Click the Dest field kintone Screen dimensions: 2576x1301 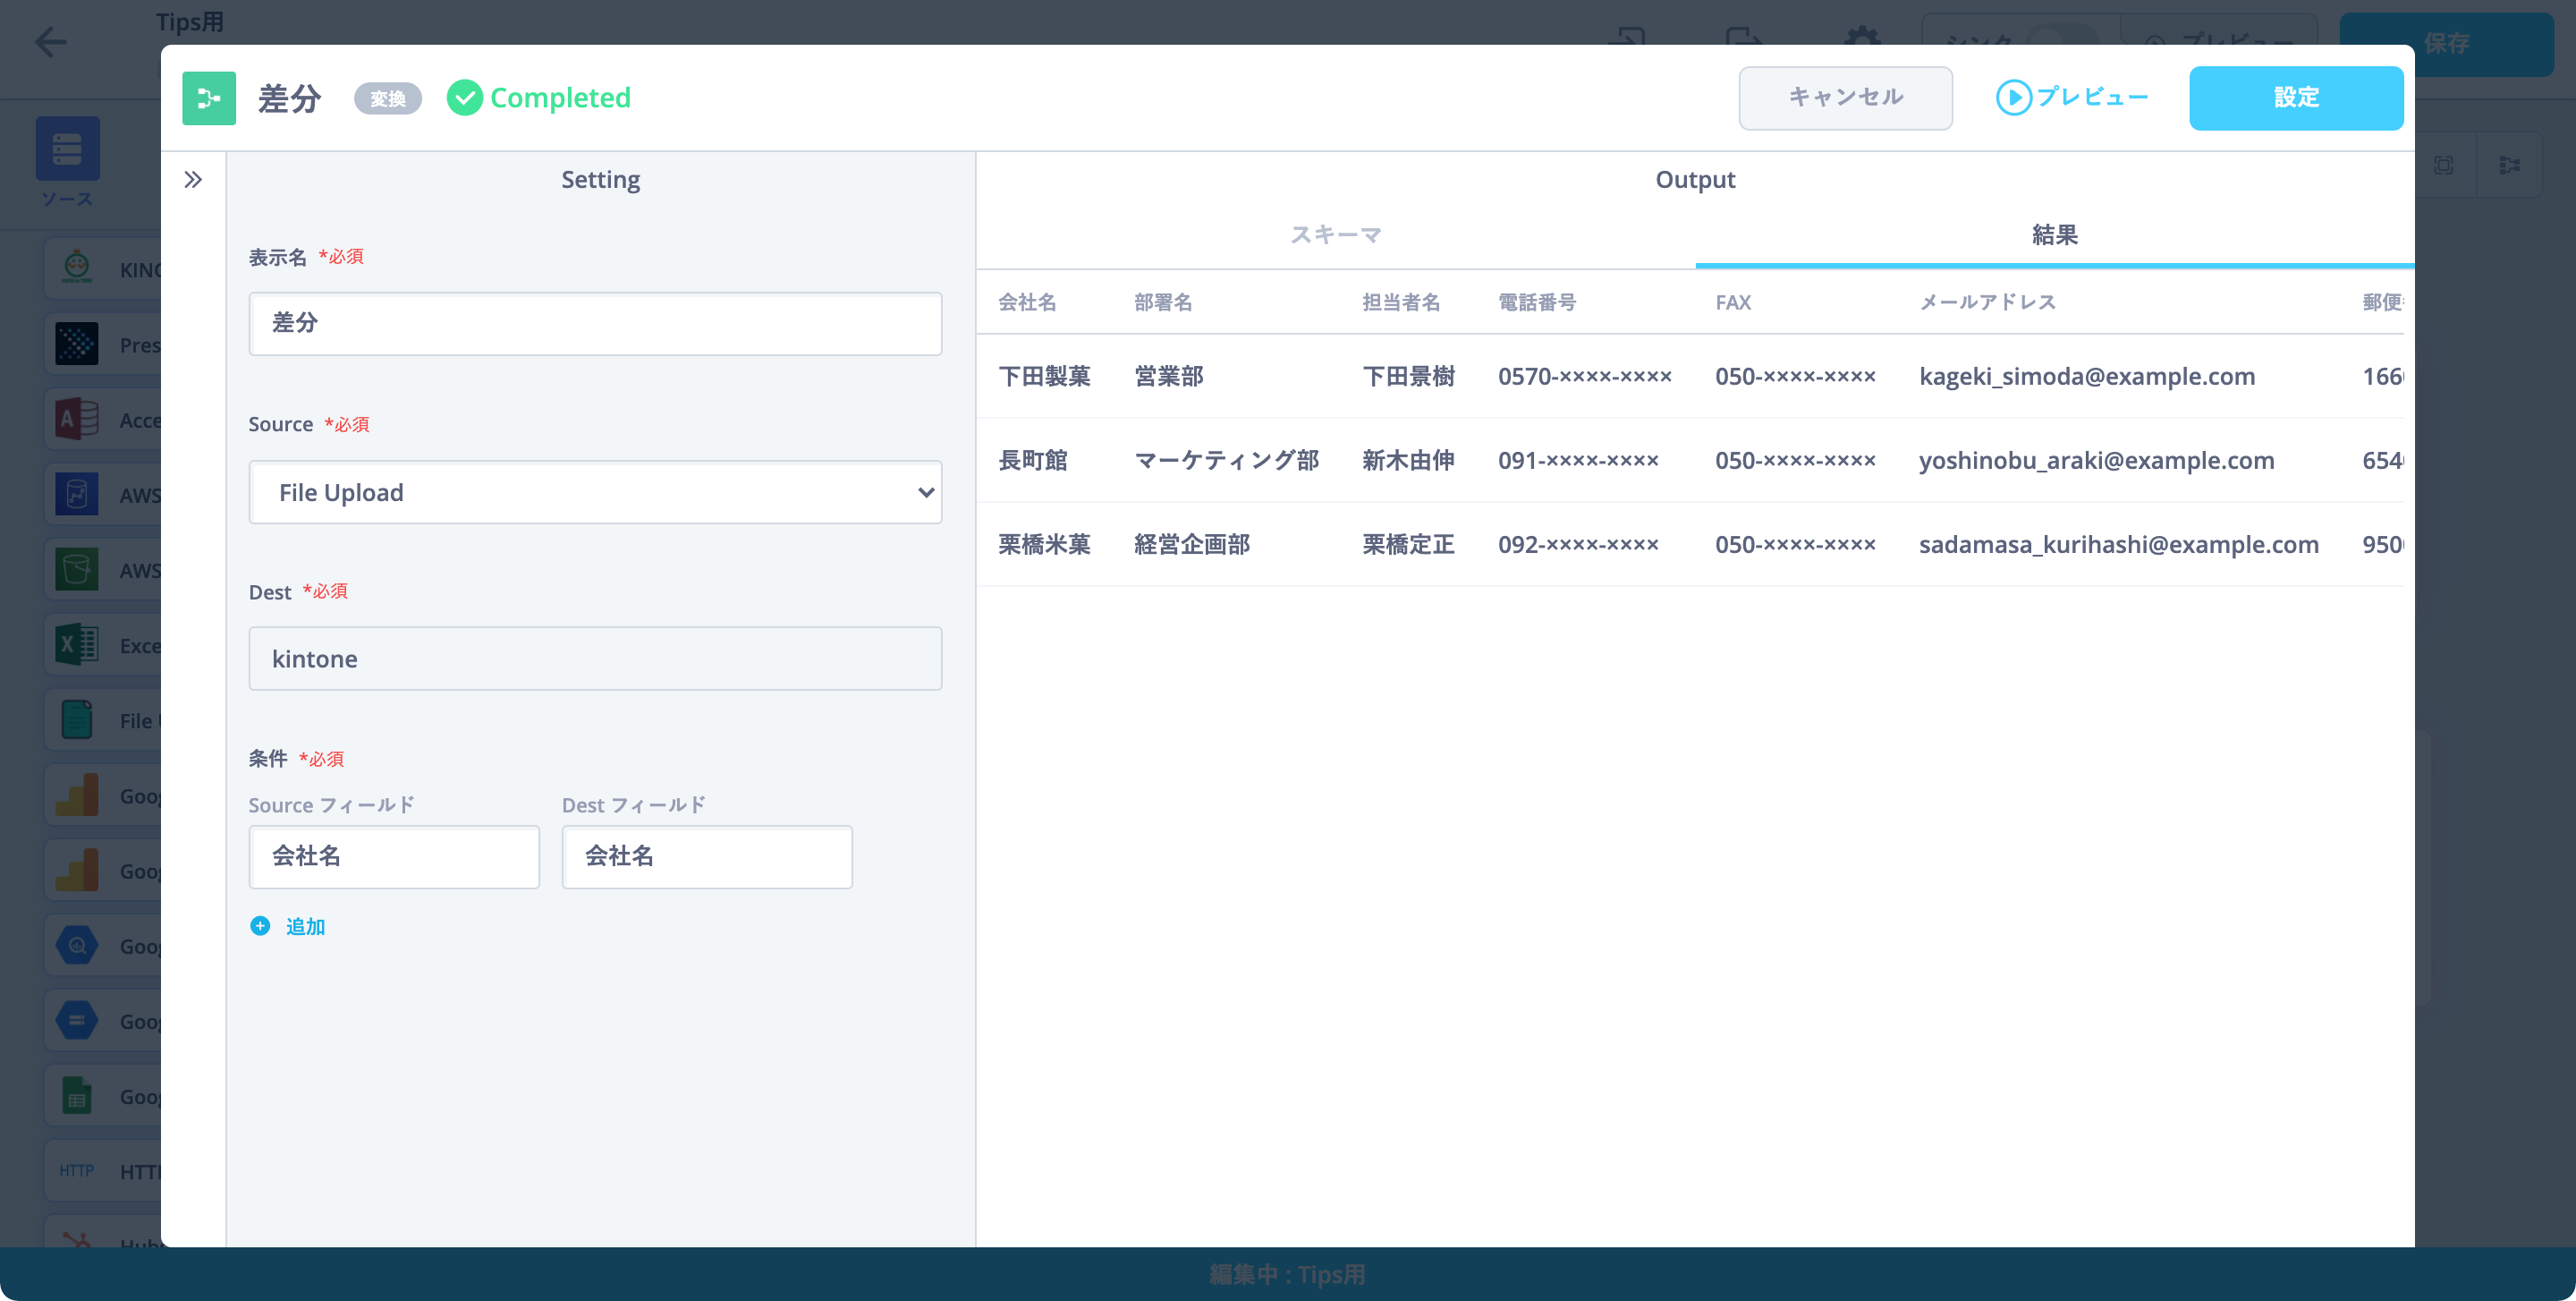595,659
